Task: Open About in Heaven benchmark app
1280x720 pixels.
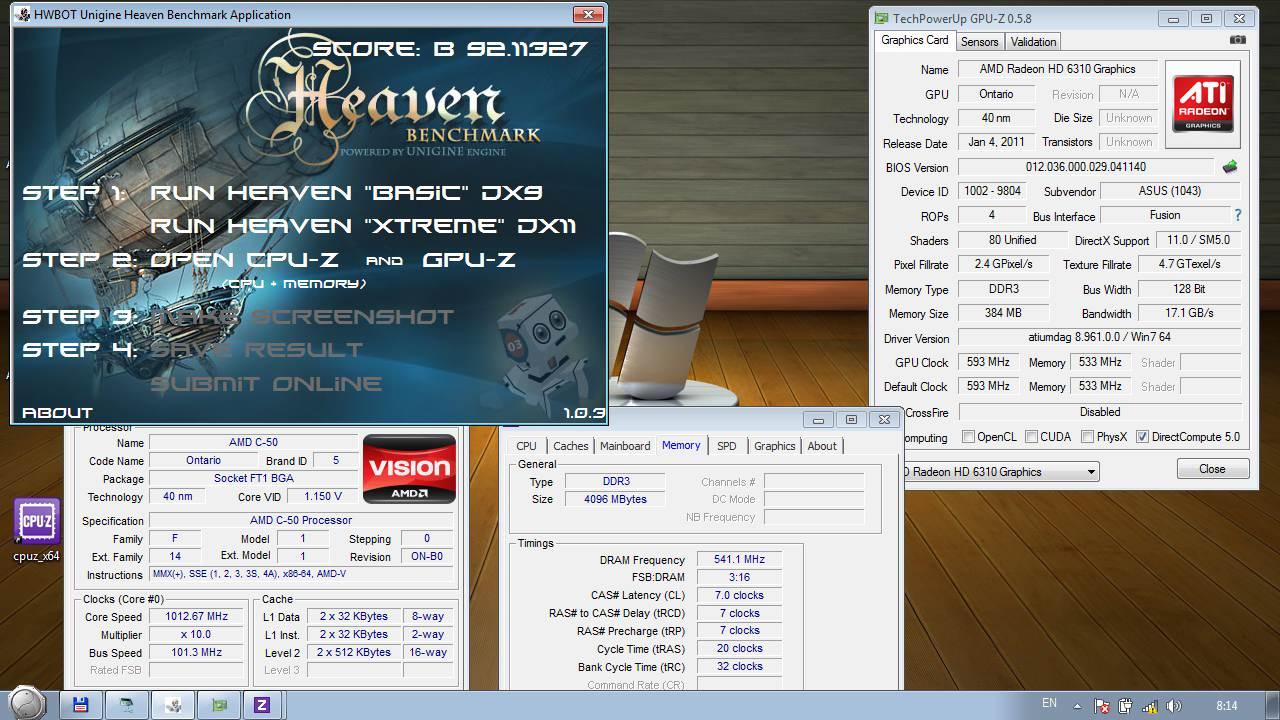Action: 57,412
